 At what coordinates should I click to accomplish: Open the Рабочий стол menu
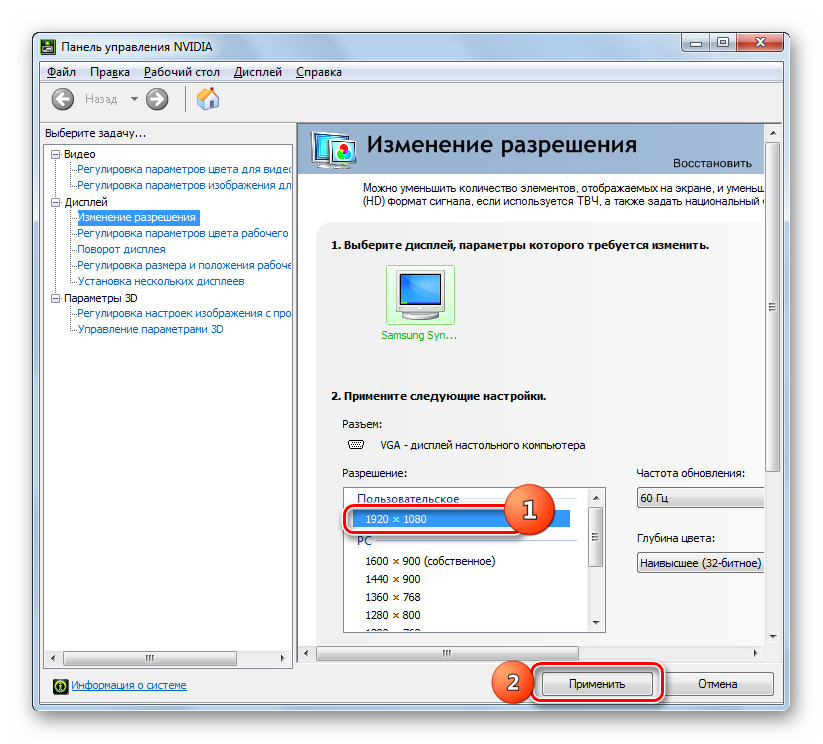pyautogui.click(x=182, y=72)
